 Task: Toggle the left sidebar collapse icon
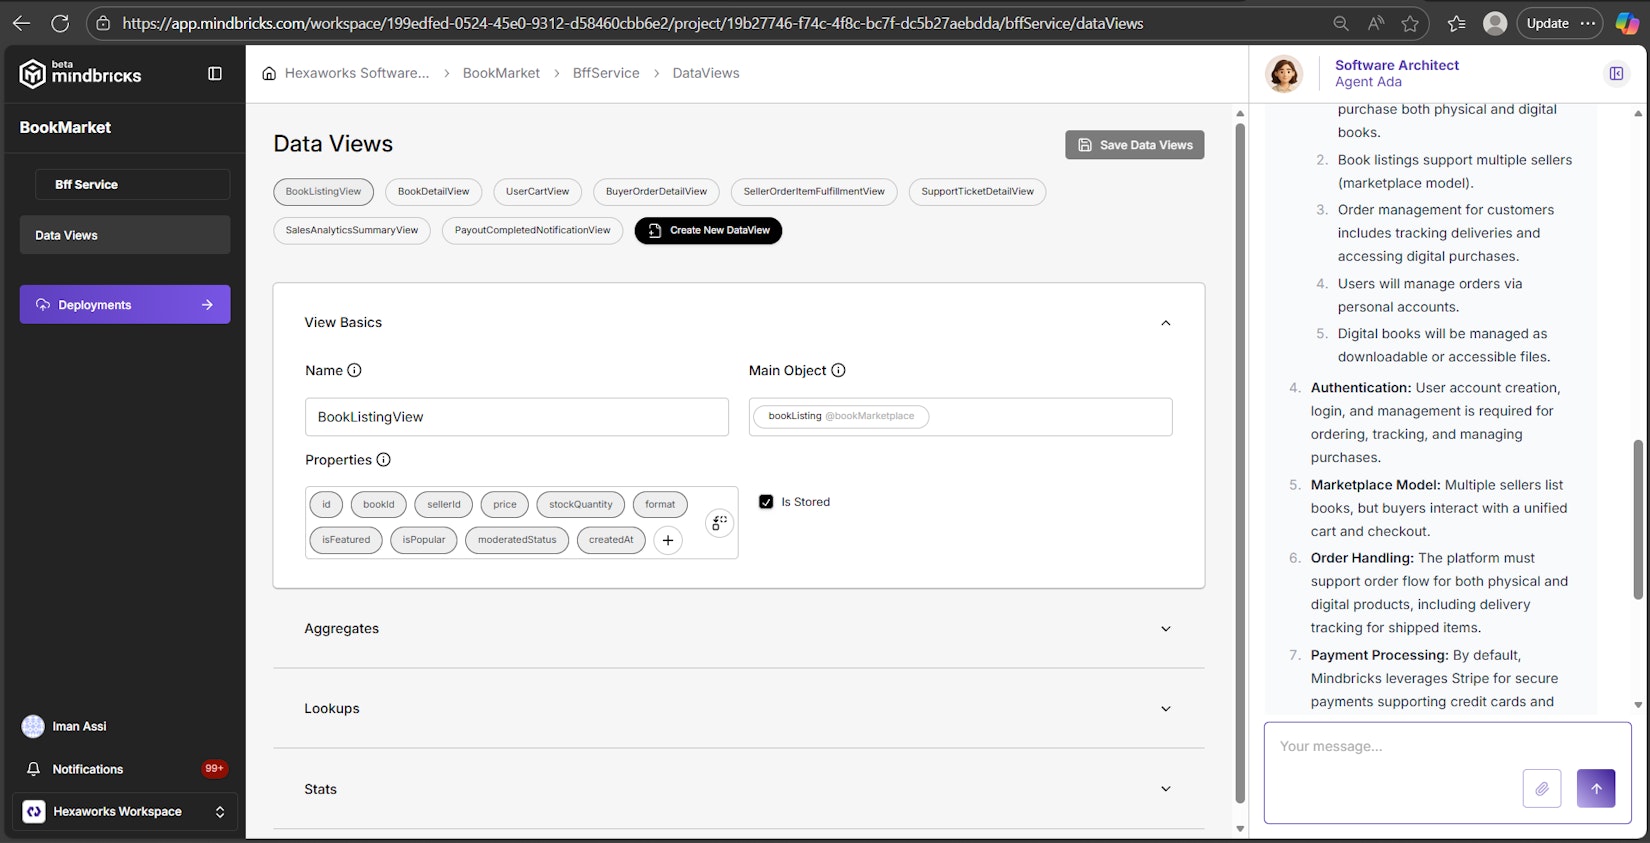[x=215, y=74]
